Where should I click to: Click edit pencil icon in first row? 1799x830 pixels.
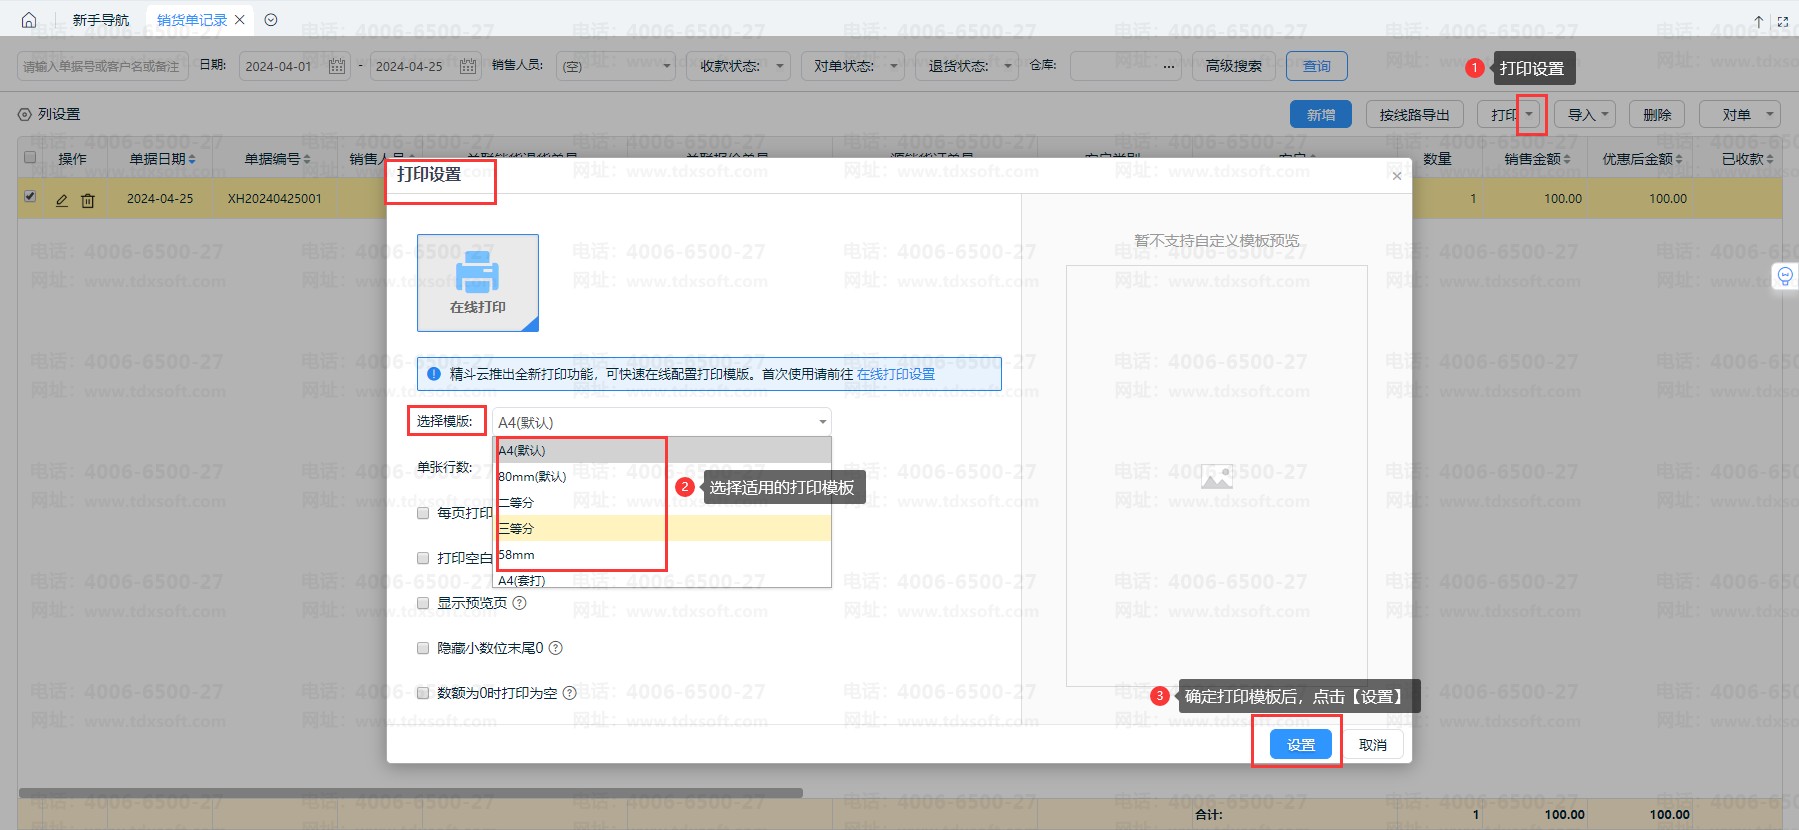(x=62, y=200)
